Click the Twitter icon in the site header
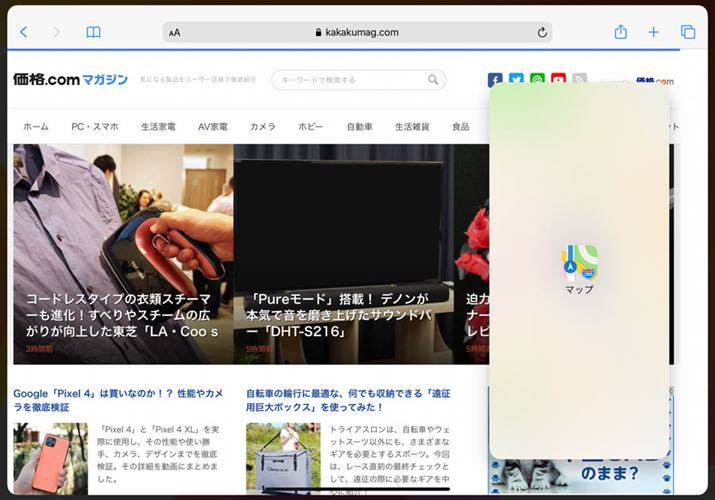This screenshot has height=500, width=715. click(516, 80)
